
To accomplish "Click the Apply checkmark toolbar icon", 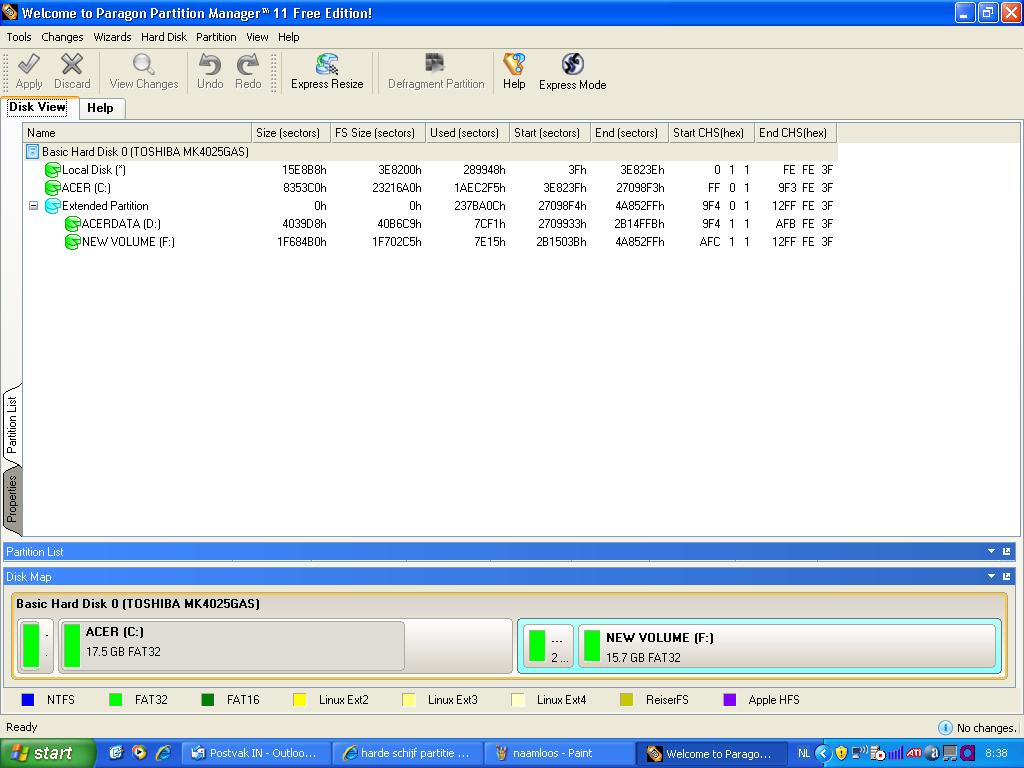I will [x=29, y=64].
